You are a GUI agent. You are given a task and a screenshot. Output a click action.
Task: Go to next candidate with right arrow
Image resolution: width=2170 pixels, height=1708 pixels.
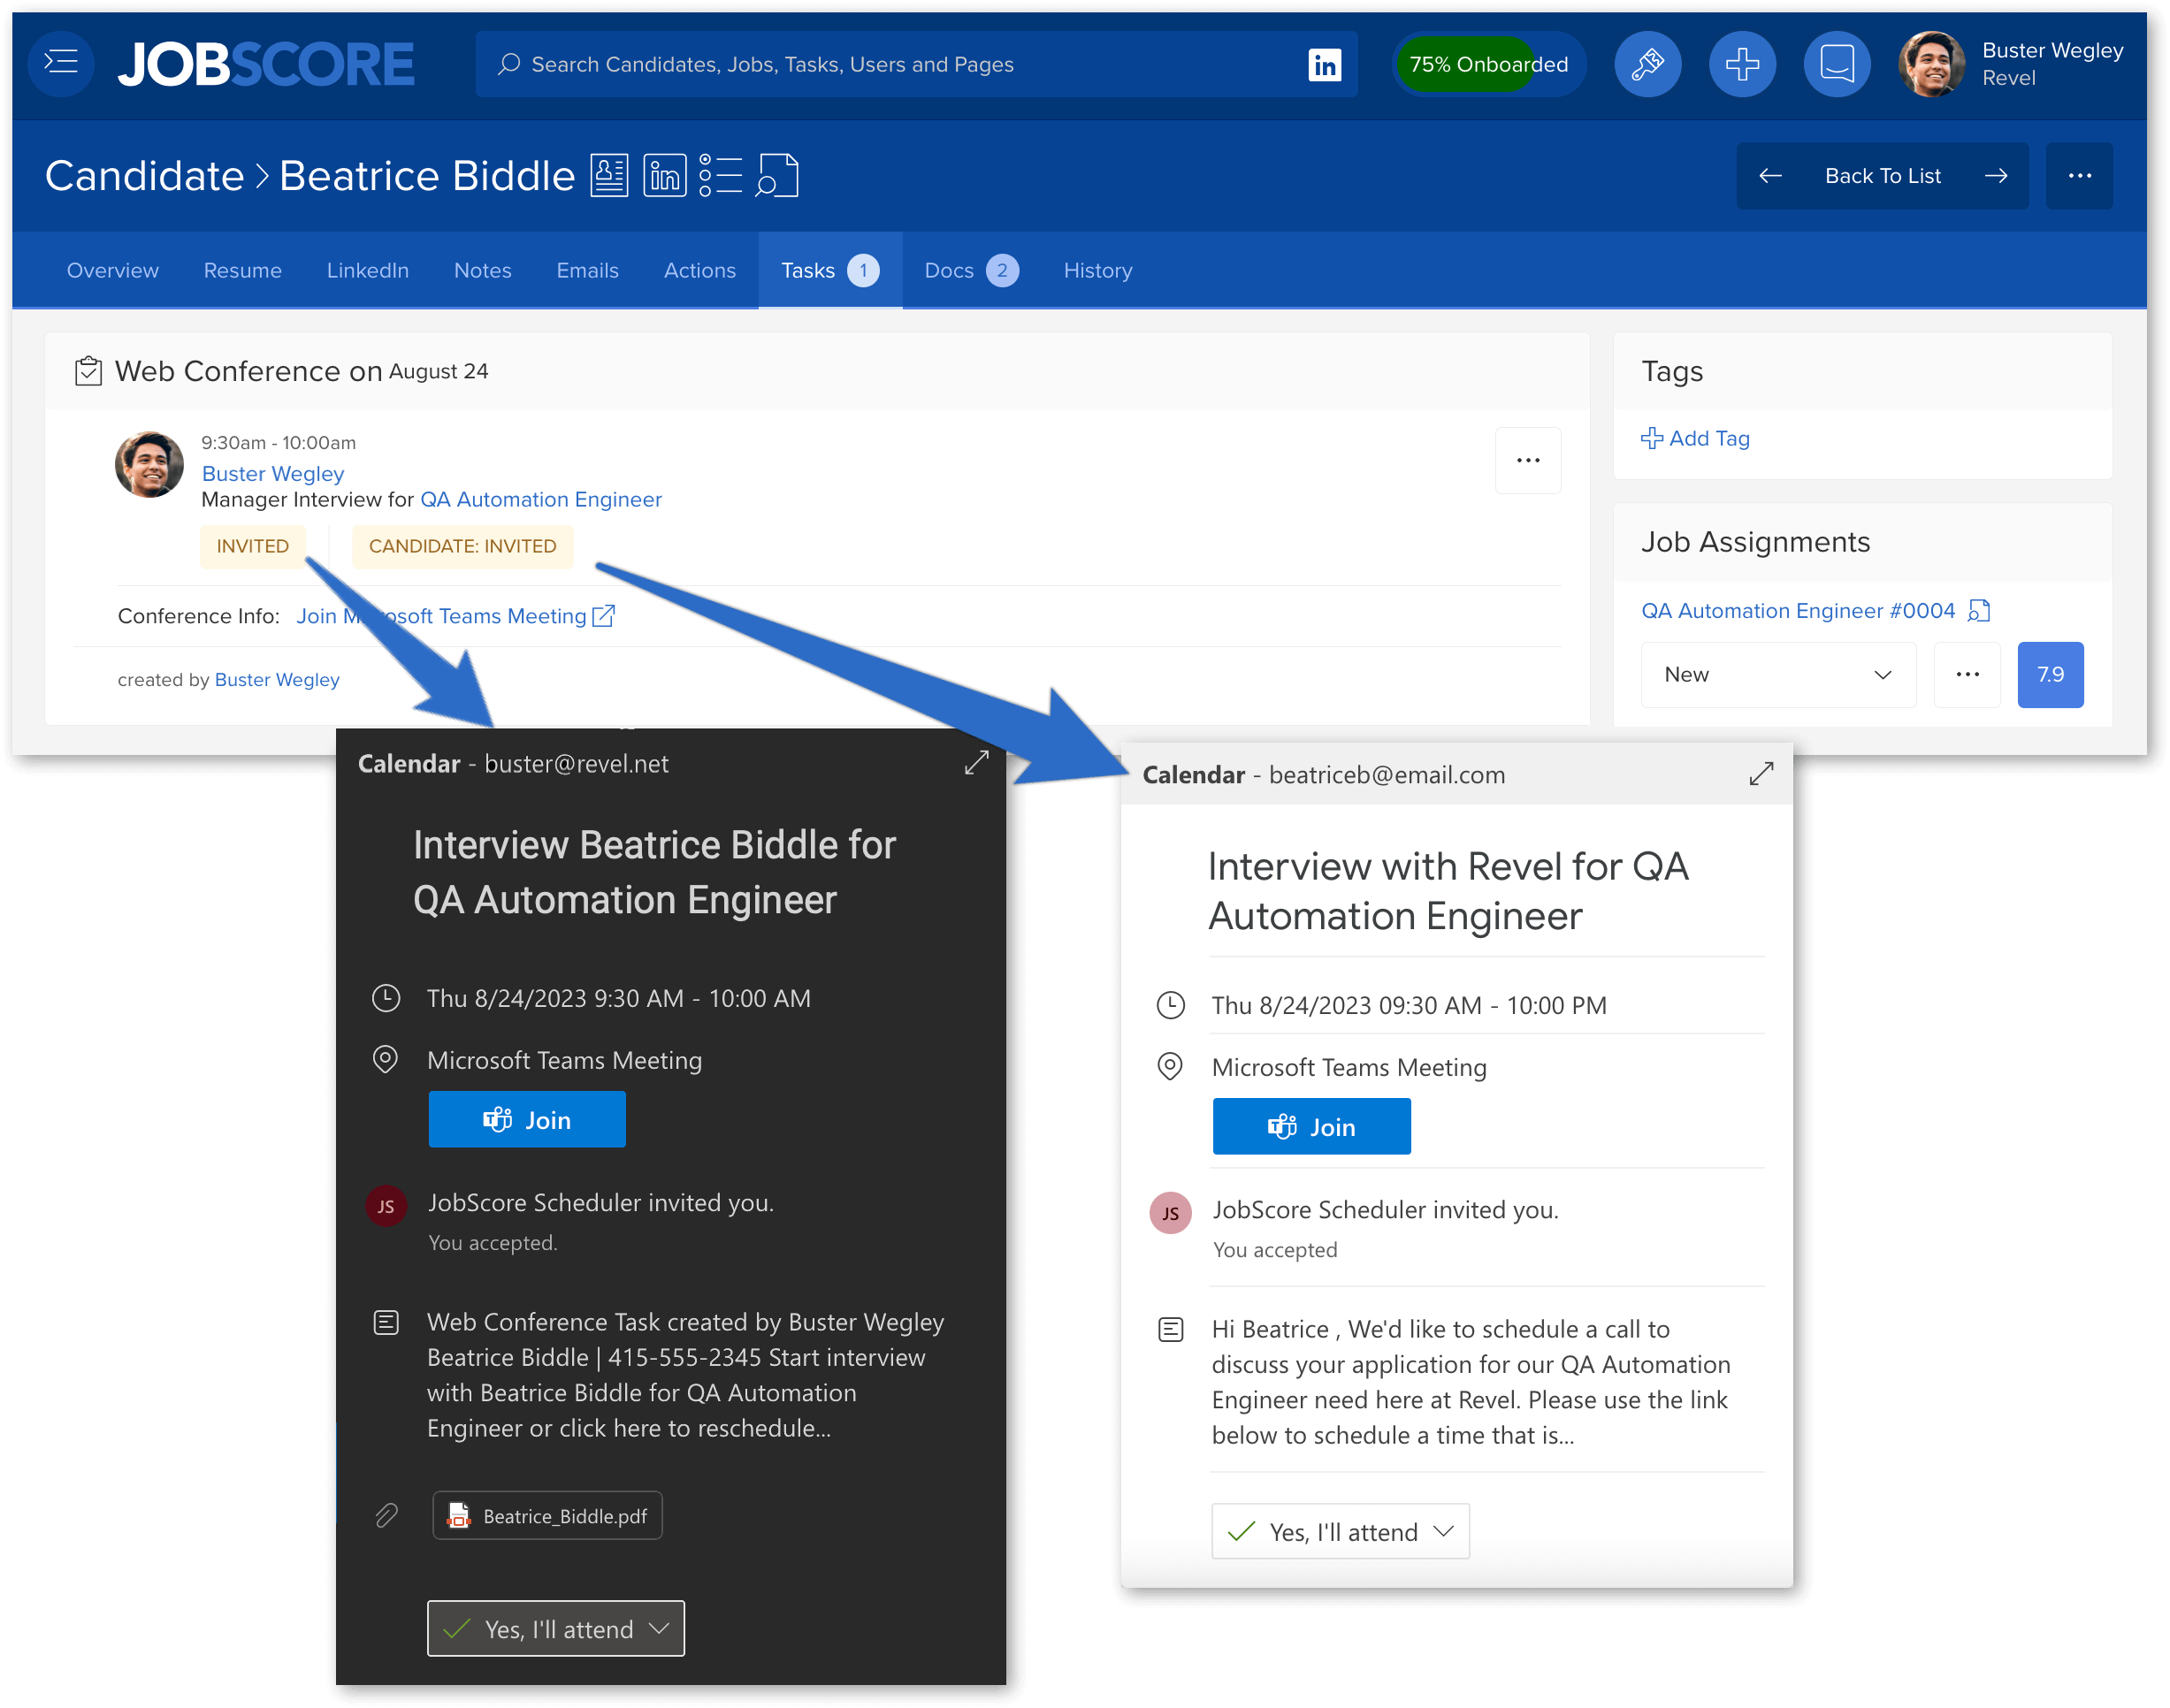coord(1996,176)
